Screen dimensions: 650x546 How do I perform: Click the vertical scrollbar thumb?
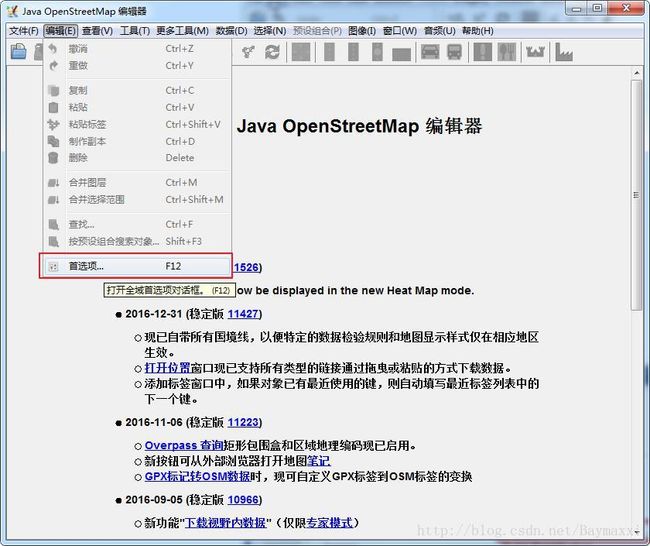[636, 195]
